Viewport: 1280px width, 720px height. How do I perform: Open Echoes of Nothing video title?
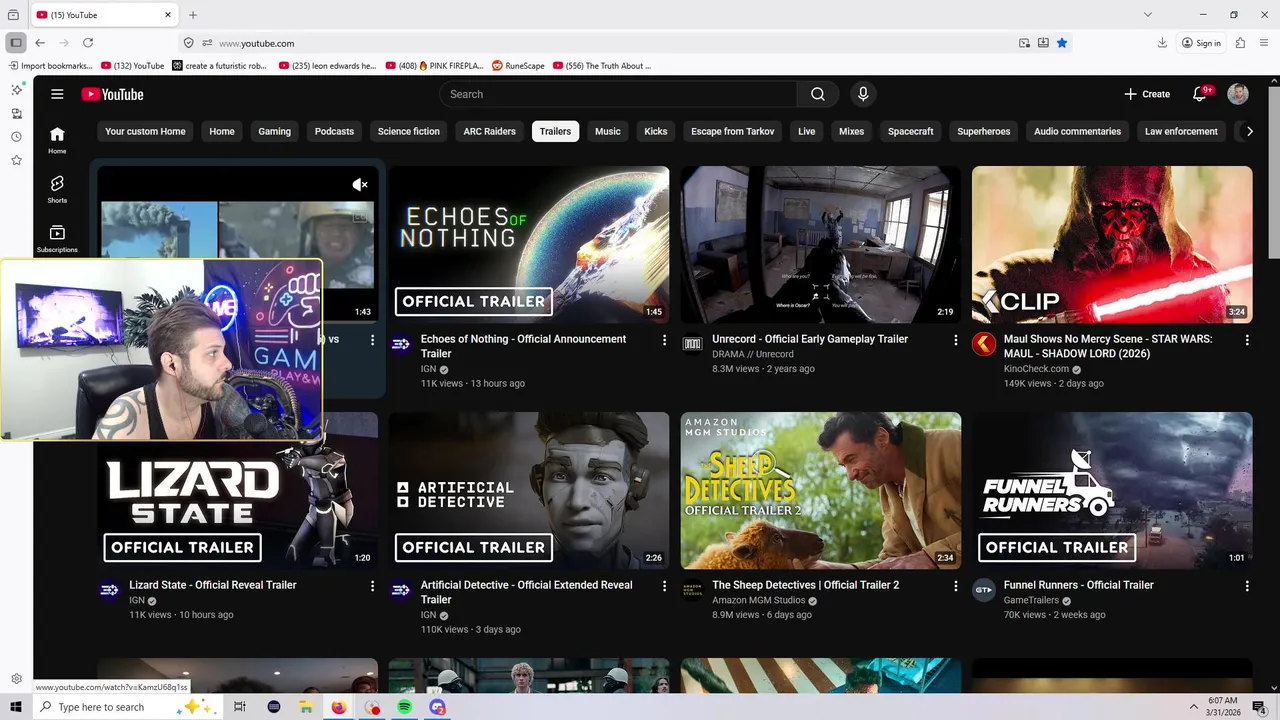(523, 346)
